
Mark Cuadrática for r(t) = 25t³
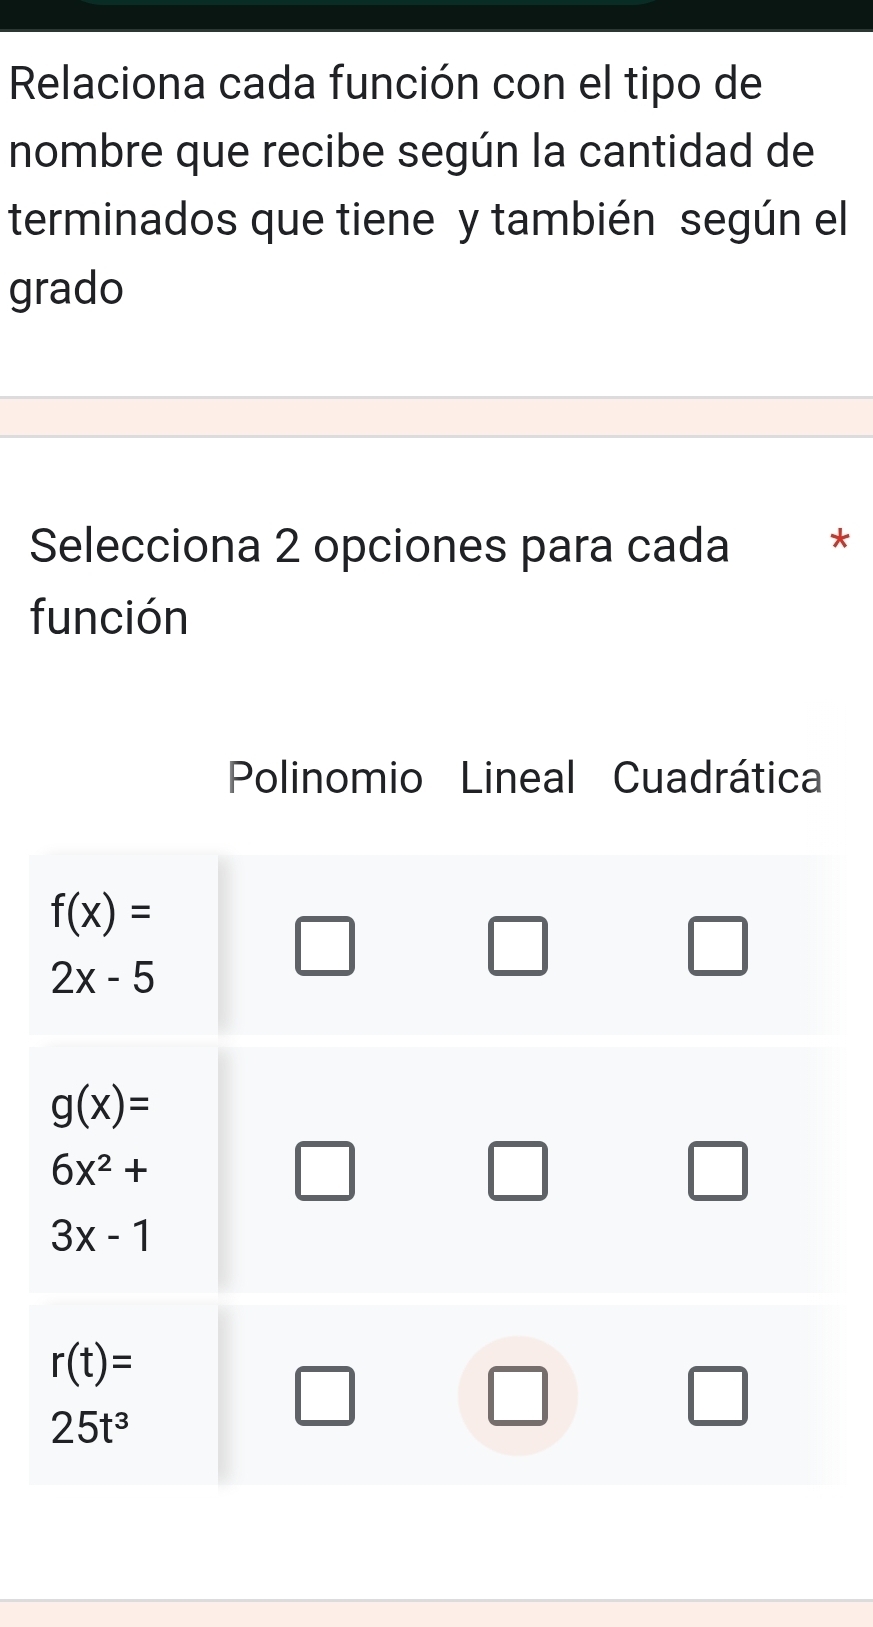(718, 1395)
